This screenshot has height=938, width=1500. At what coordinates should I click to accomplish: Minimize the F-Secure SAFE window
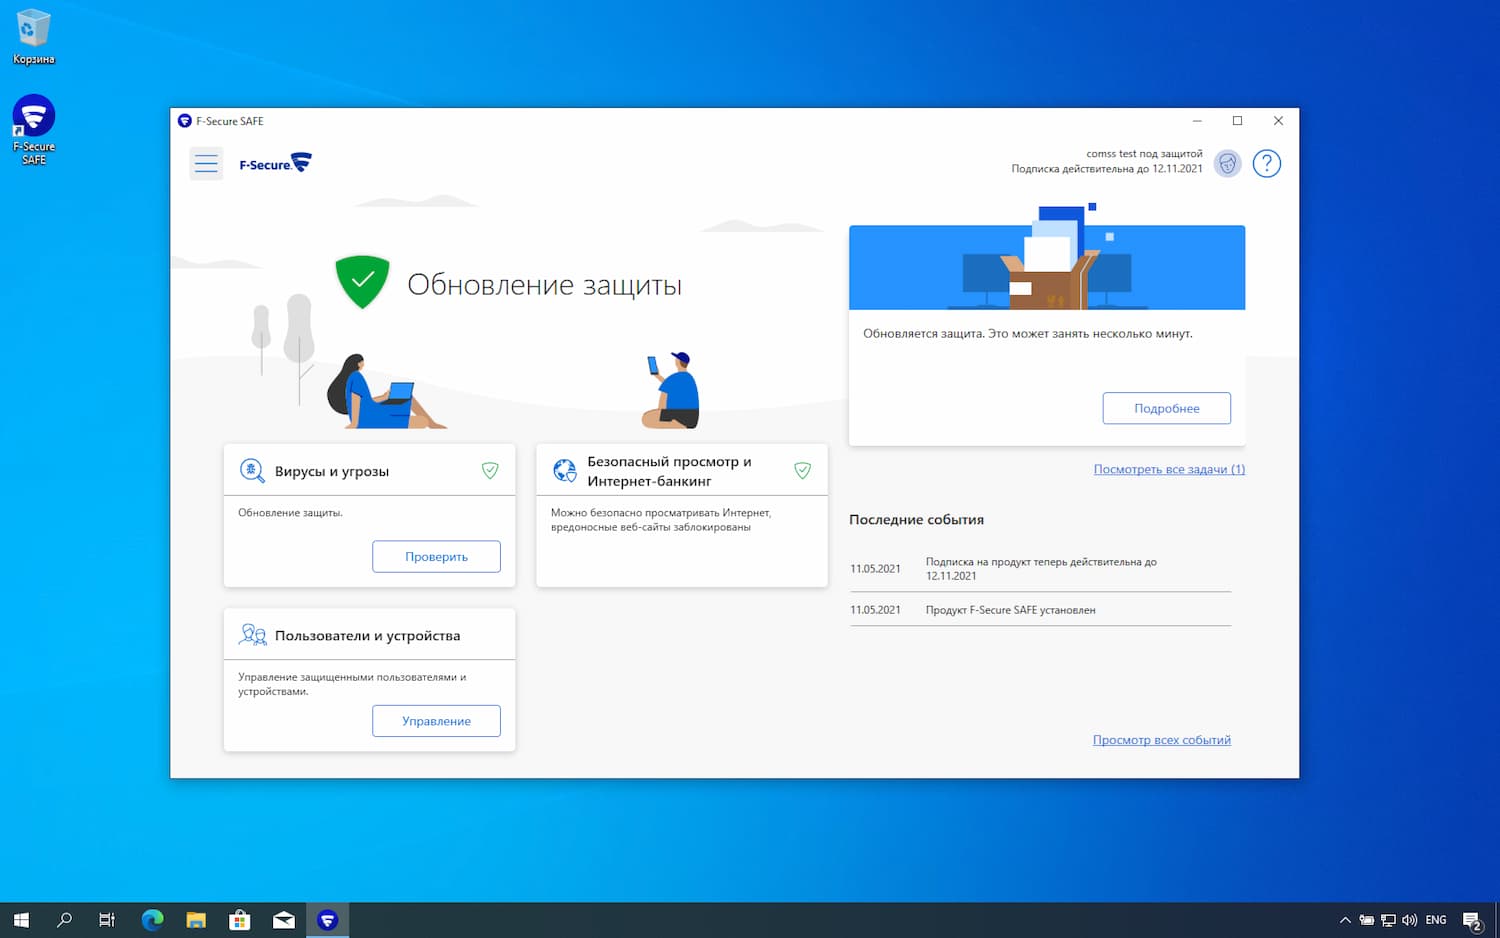(1197, 121)
